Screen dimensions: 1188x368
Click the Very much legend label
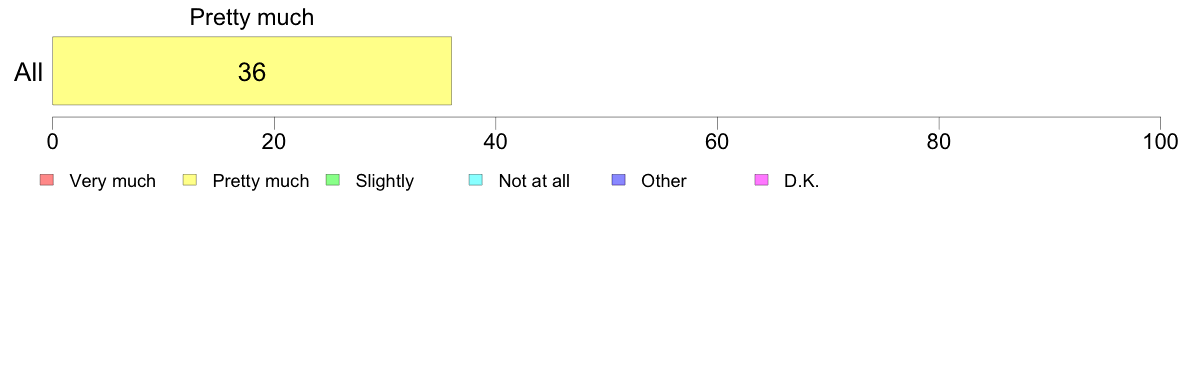(112, 181)
